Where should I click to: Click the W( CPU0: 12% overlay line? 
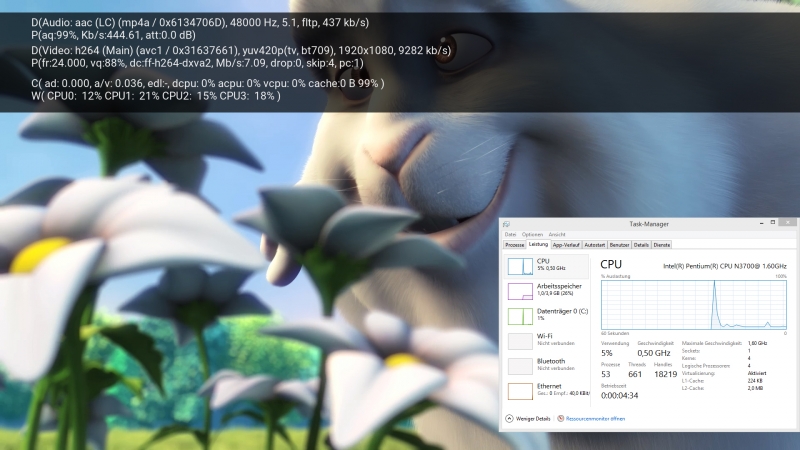pyautogui.click(x=156, y=96)
